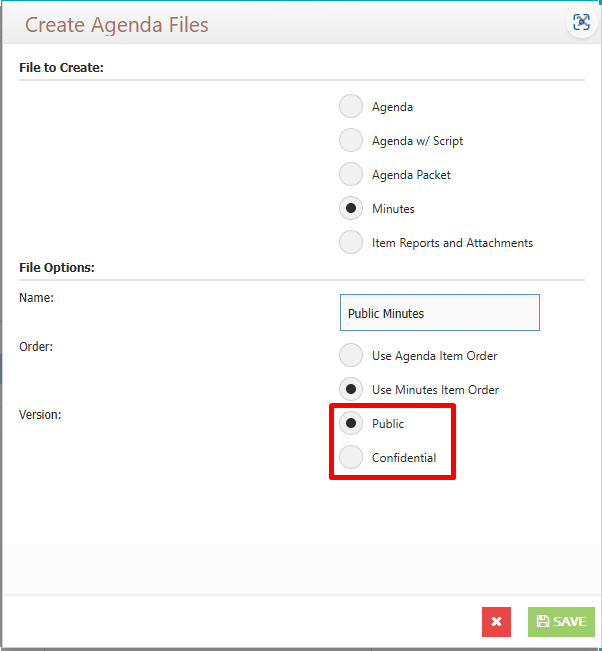Click the Use Agenda Item Order label
The height and width of the screenshot is (651, 602).
pyautogui.click(x=434, y=356)
